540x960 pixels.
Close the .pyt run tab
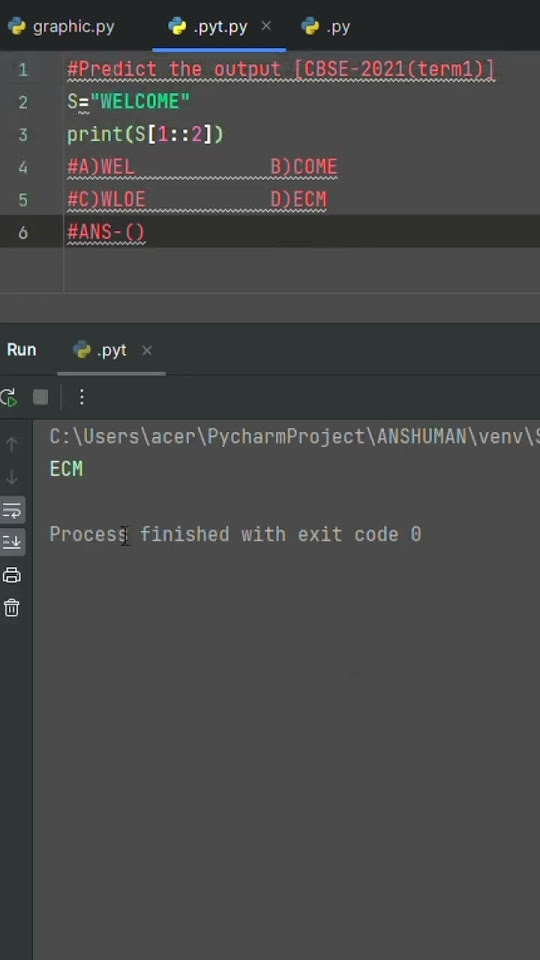[x=147, y=351]
